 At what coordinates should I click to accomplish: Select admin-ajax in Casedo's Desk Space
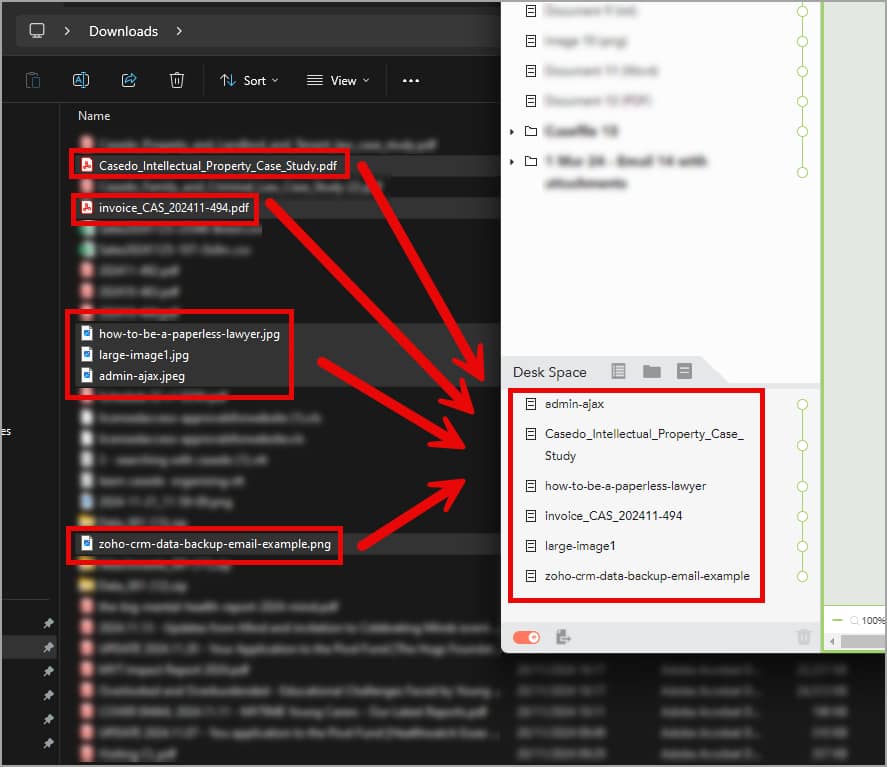tap(574, 404)
